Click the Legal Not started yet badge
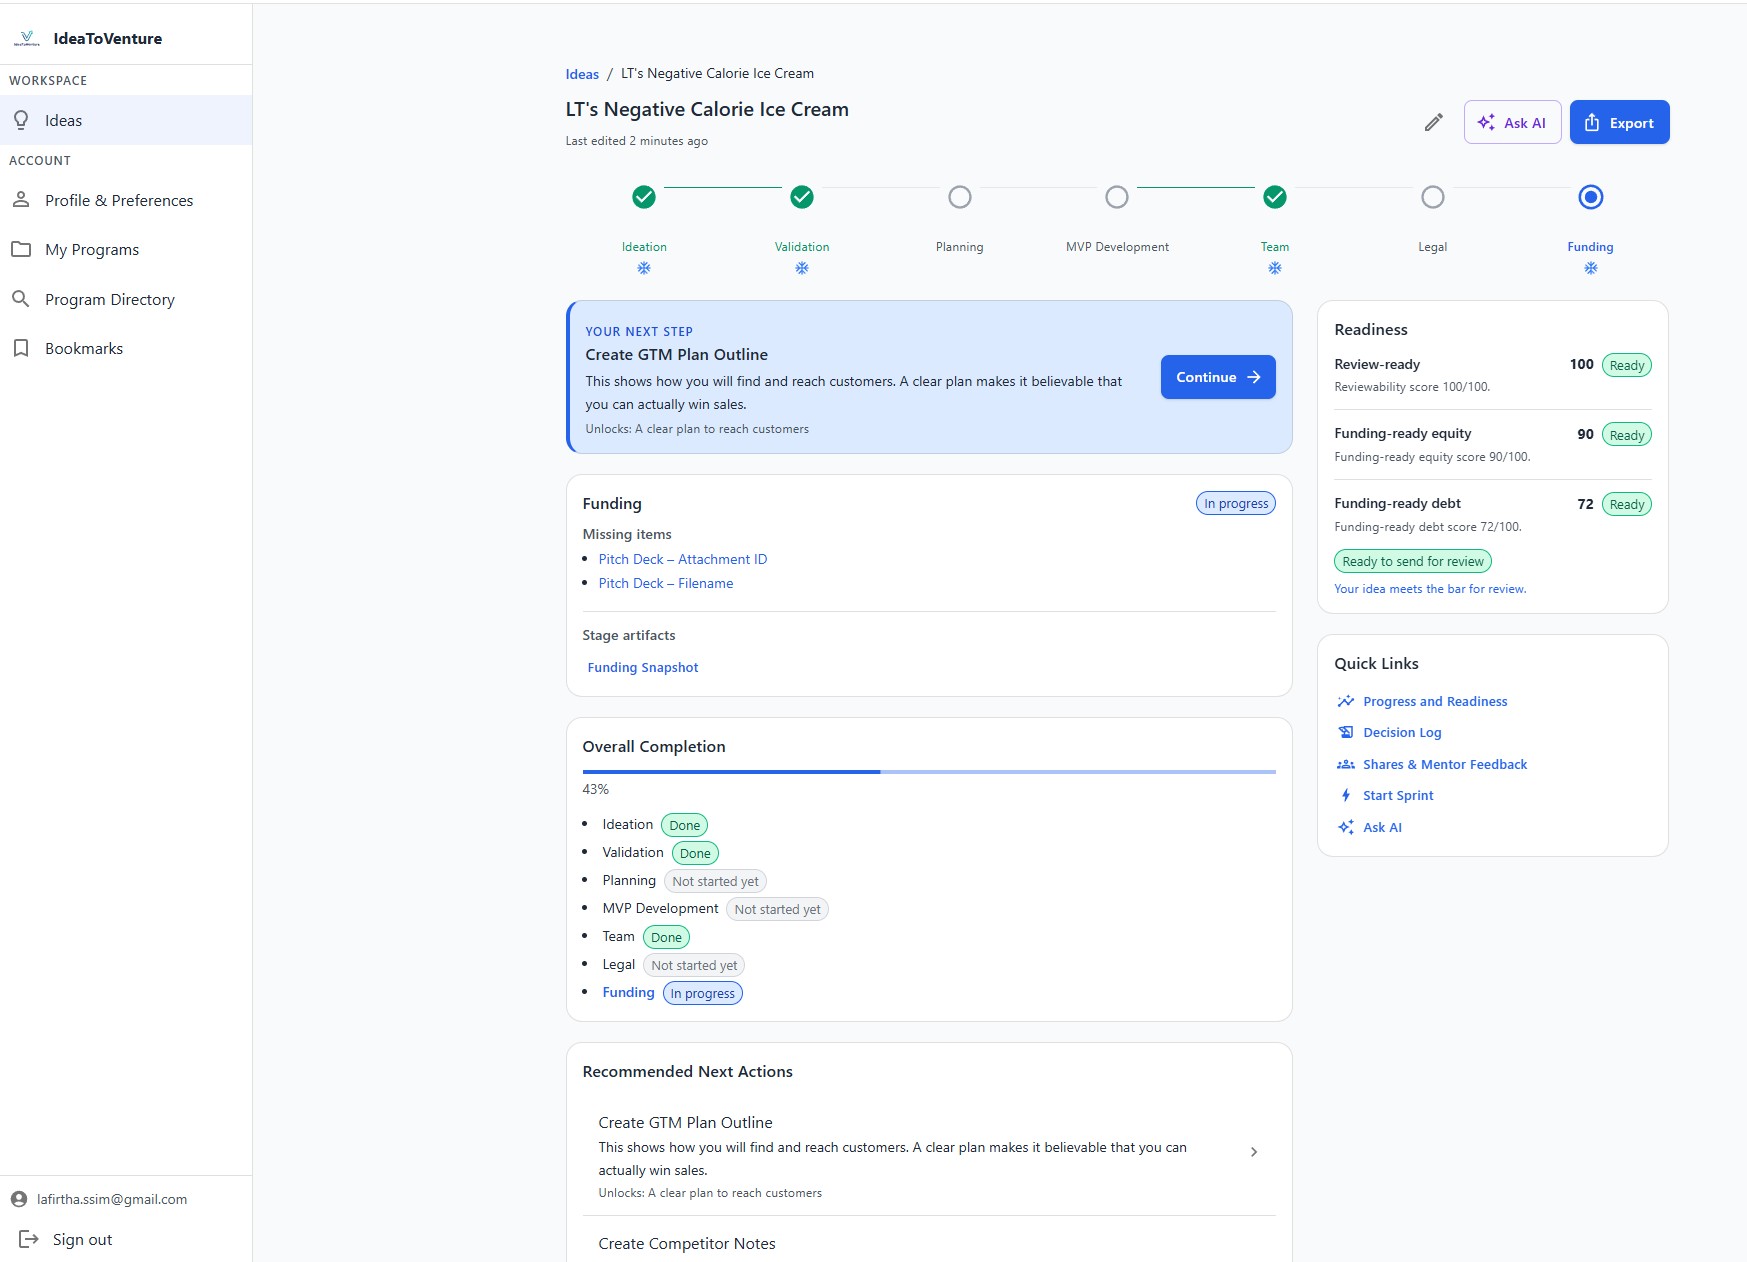 [694, 965]
